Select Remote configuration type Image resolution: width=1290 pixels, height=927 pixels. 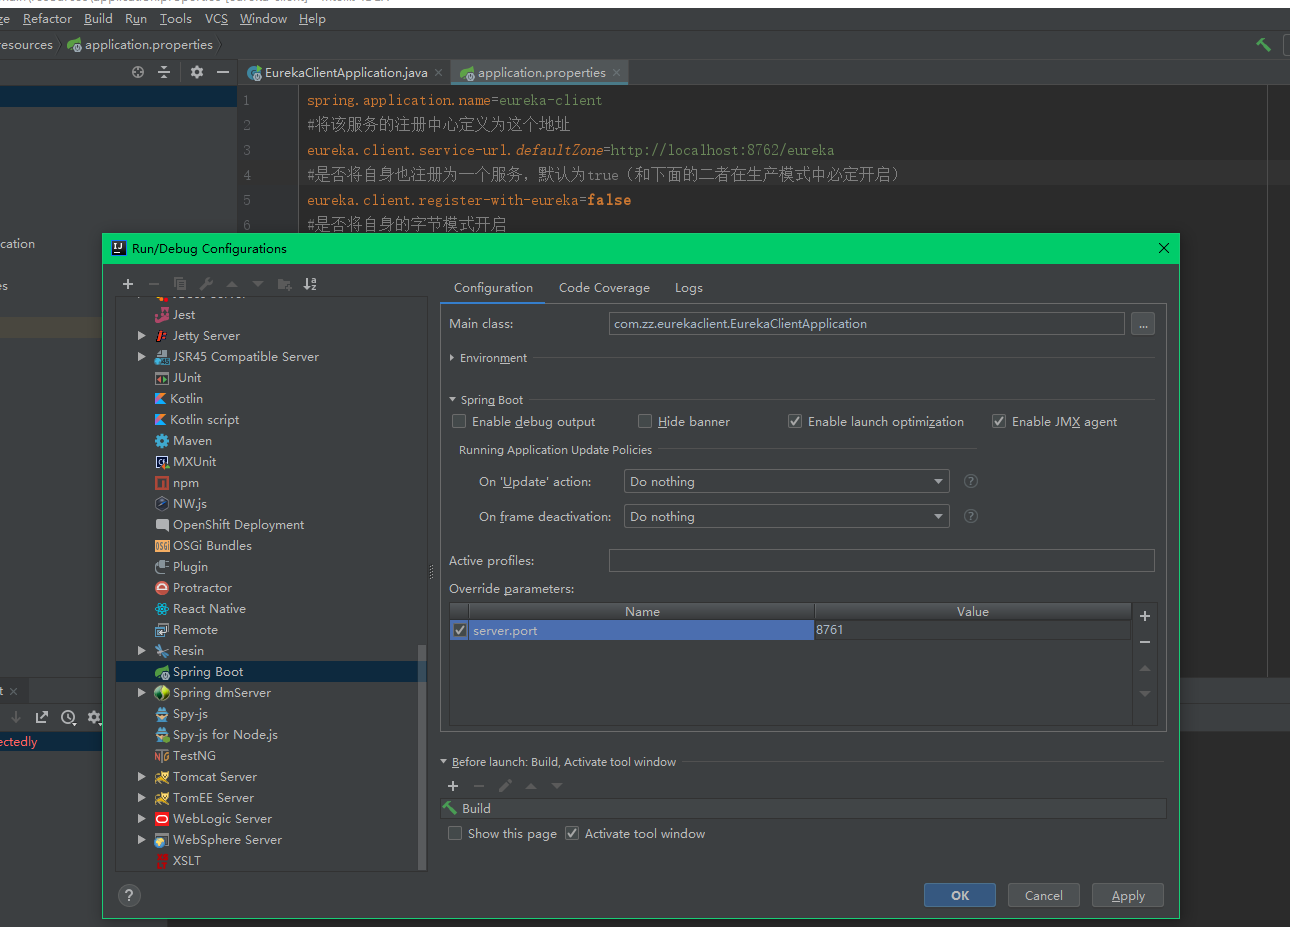pos(195,630)
